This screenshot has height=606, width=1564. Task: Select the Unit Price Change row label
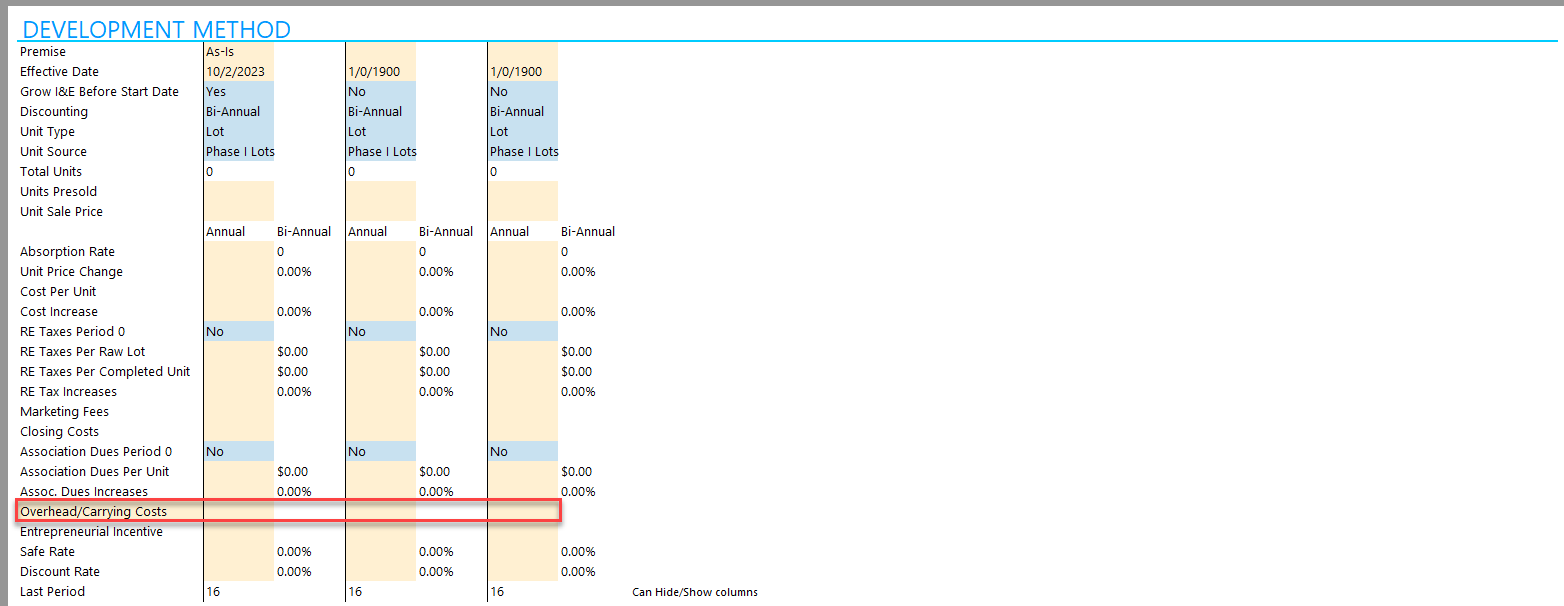(x=71, y=271)
